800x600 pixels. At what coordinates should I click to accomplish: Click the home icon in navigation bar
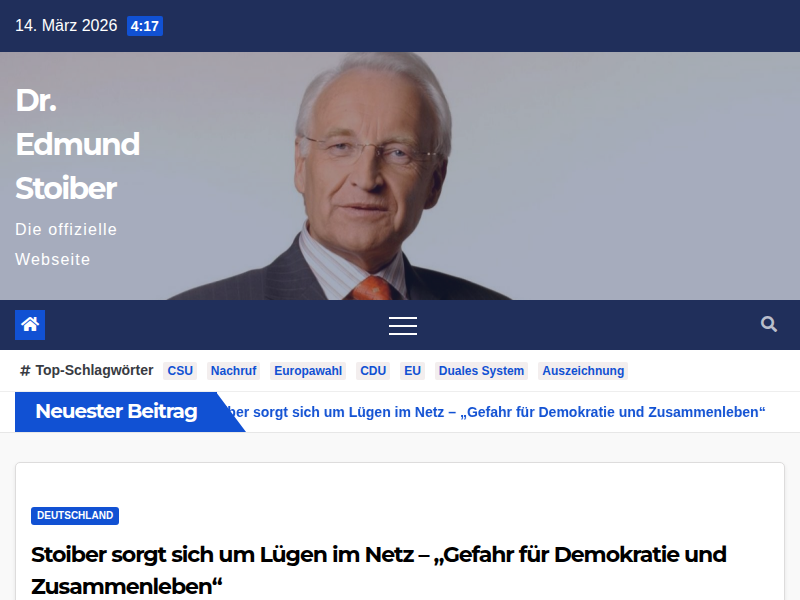pos(29,324)
